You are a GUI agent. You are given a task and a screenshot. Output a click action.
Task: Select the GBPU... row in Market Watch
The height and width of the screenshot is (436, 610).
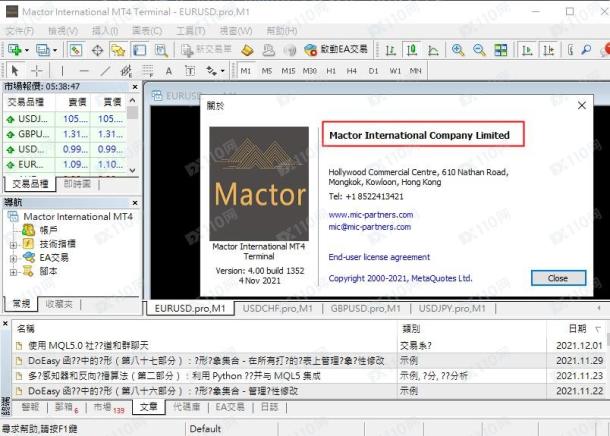pos(65,134)
